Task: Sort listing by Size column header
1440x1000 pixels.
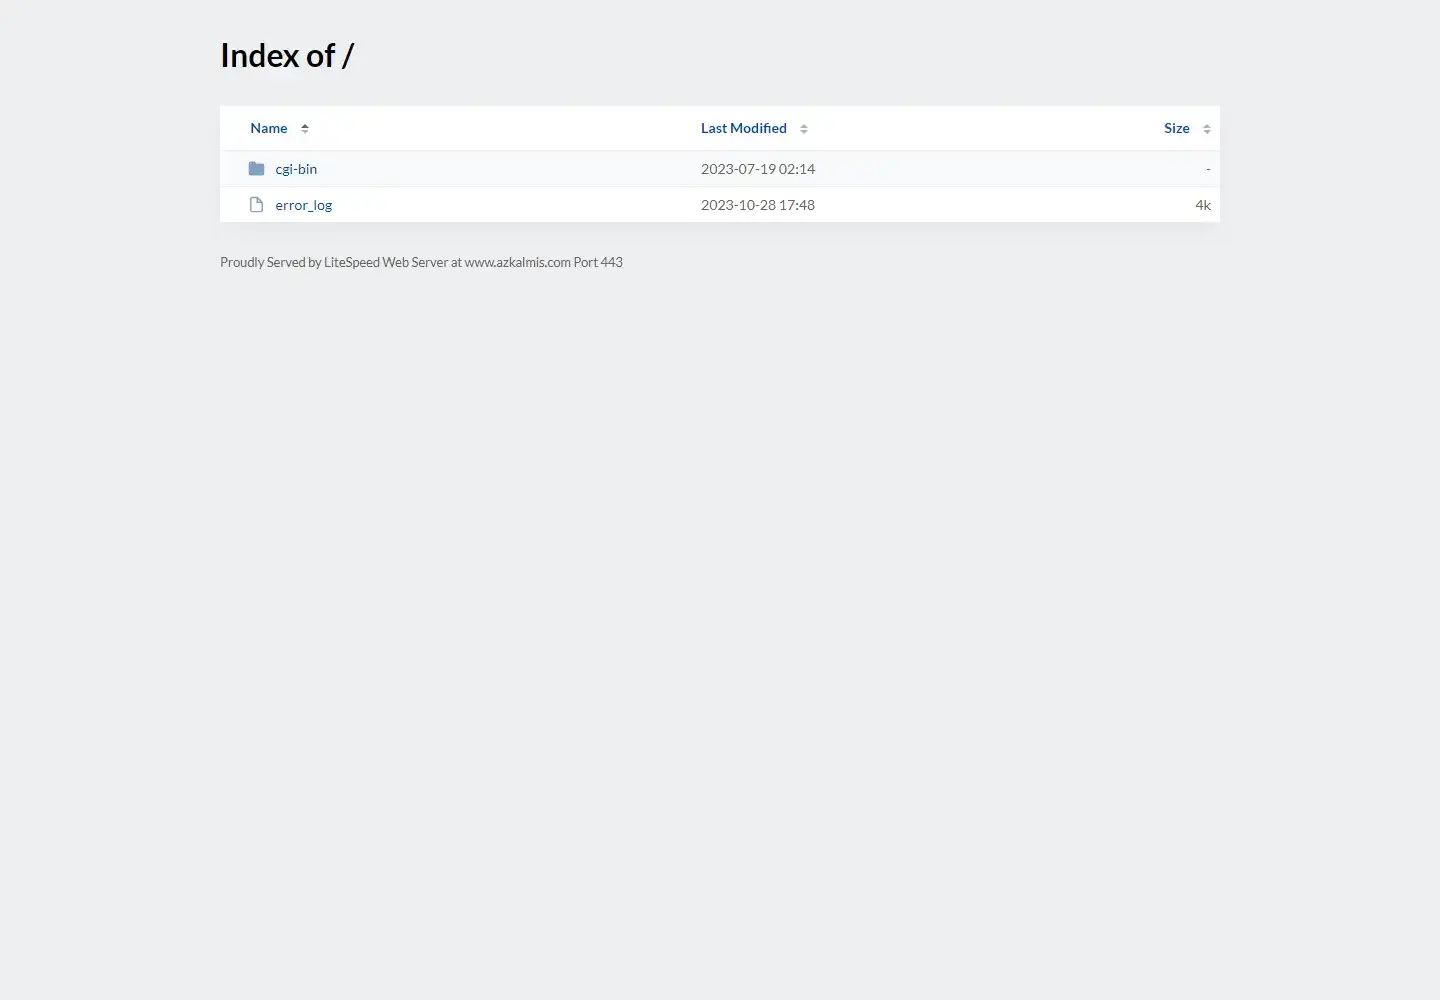Action: [x=1177, y=128]
